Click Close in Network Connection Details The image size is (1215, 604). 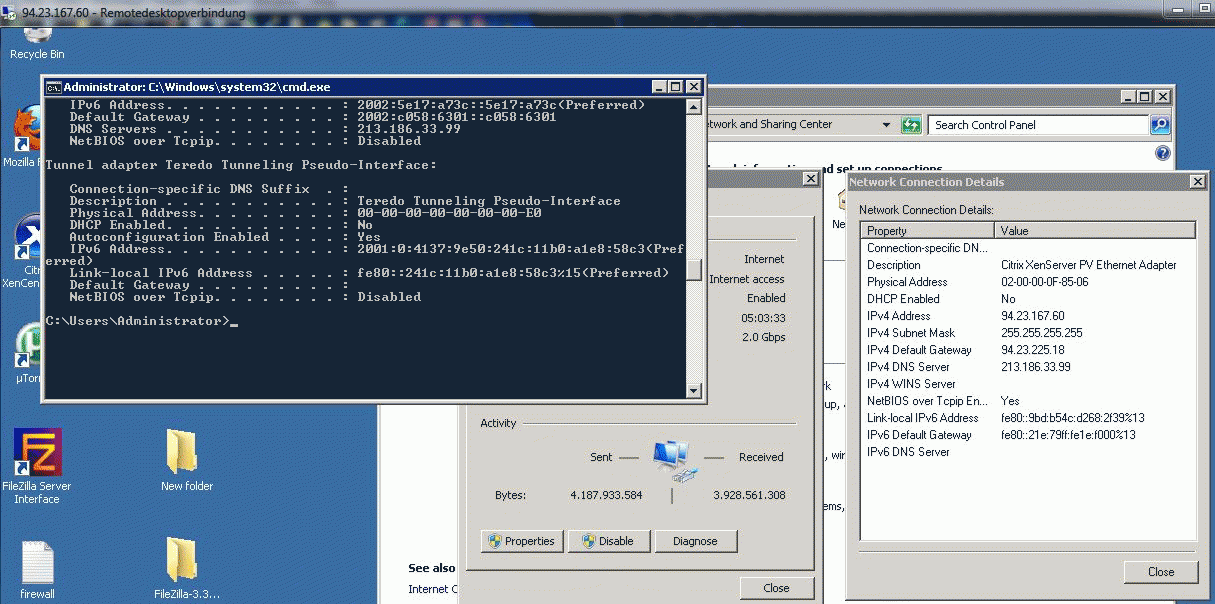tap(1161, 572)
